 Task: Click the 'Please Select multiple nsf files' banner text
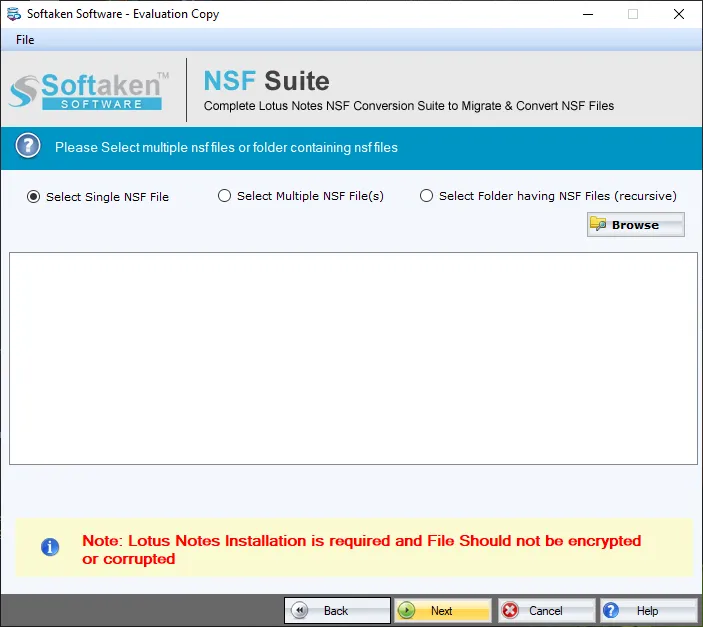pyautogui.click(x=226, y=148)
